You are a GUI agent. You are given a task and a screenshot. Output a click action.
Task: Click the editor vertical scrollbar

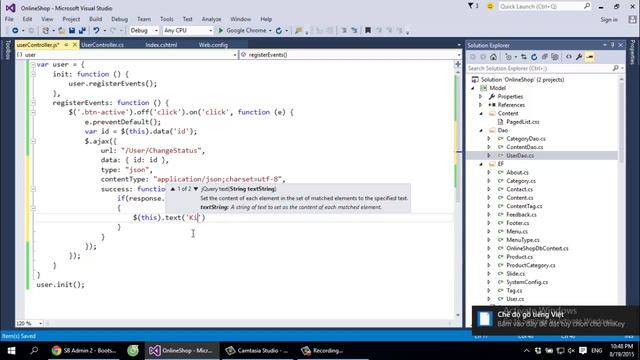click(x=458, y=192)
